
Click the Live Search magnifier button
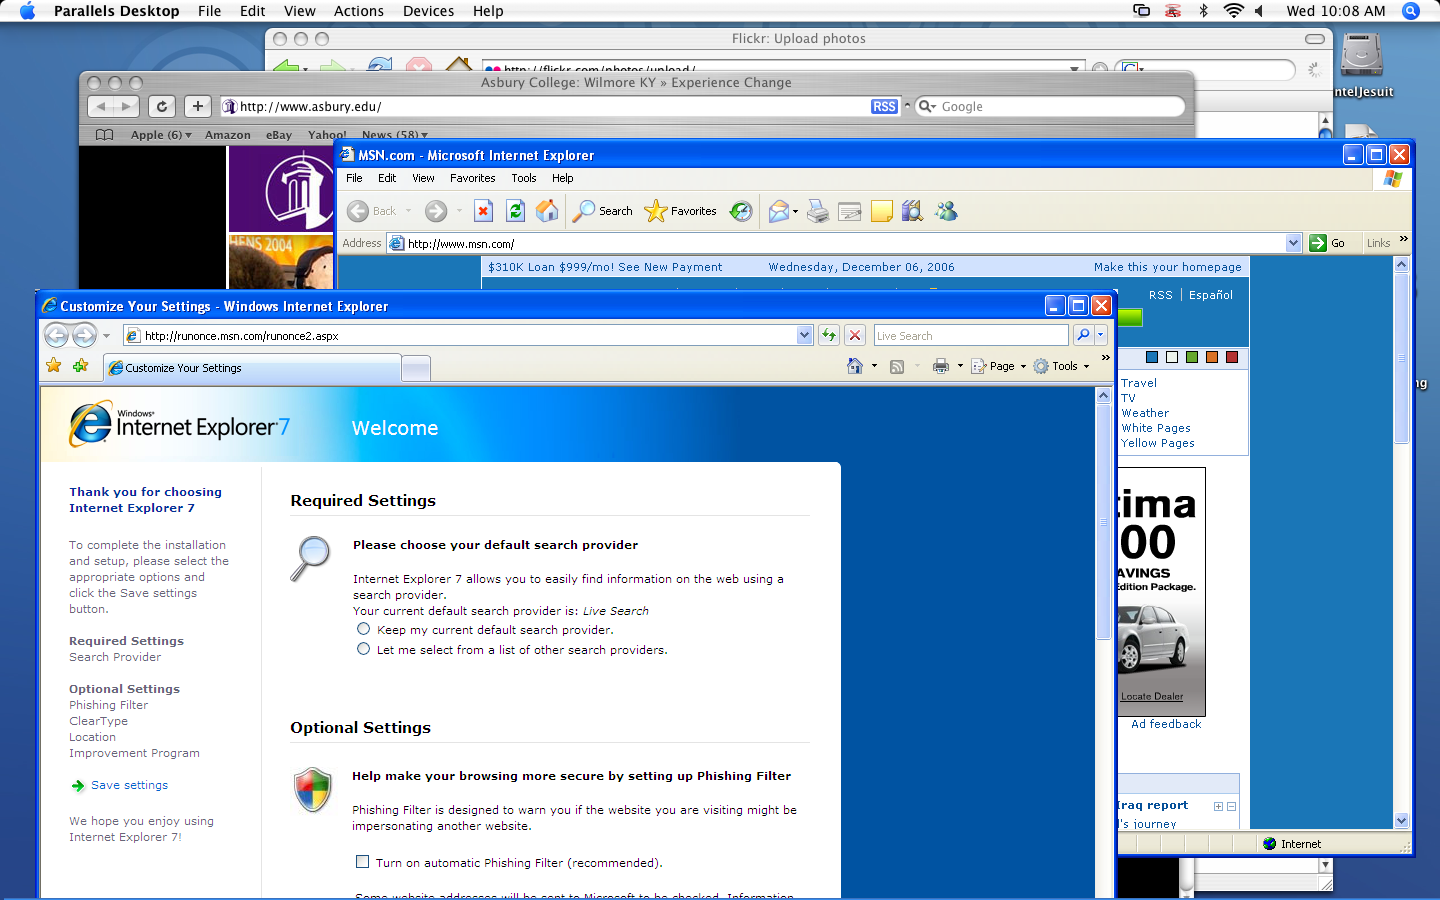[x=1083, y=335]
